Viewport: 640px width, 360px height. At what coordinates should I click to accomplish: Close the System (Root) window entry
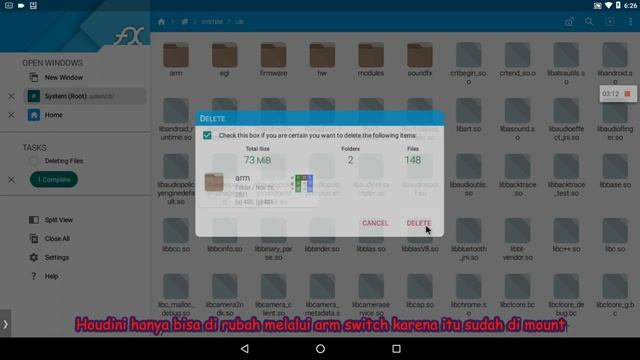[11, 96]
